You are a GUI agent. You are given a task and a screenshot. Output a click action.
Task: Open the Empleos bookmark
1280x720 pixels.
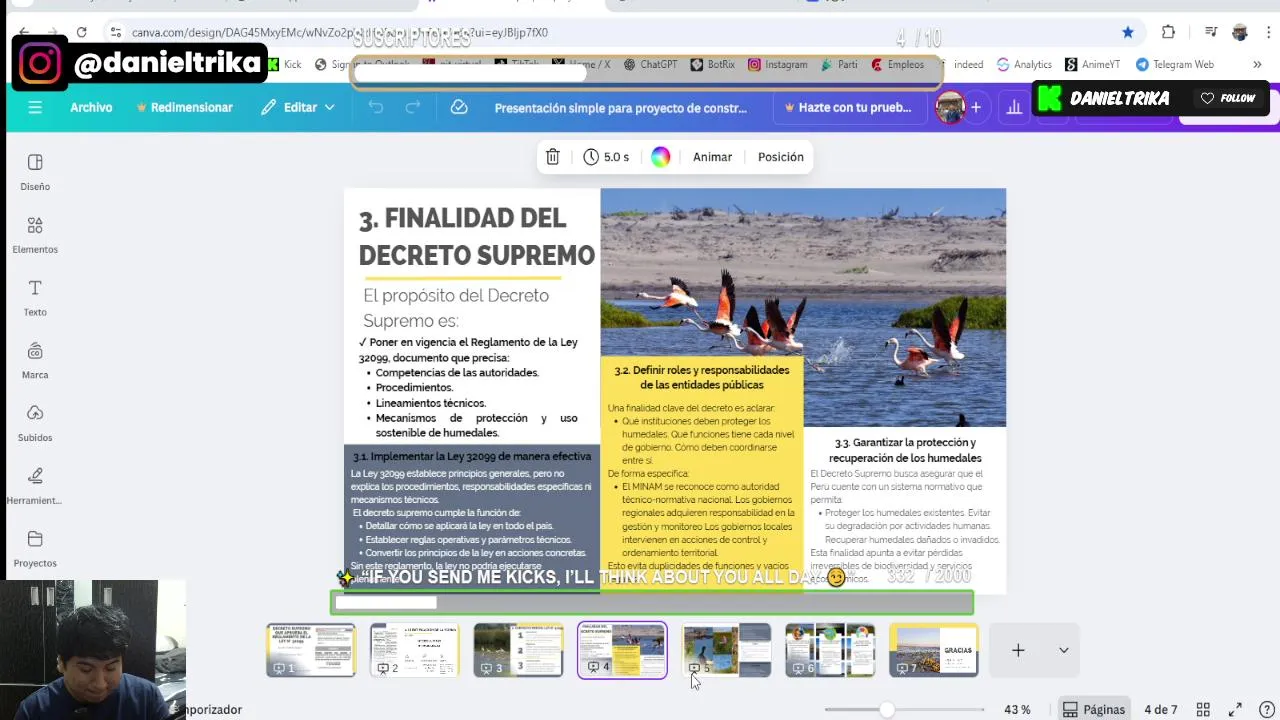click(x=897, y=64)
